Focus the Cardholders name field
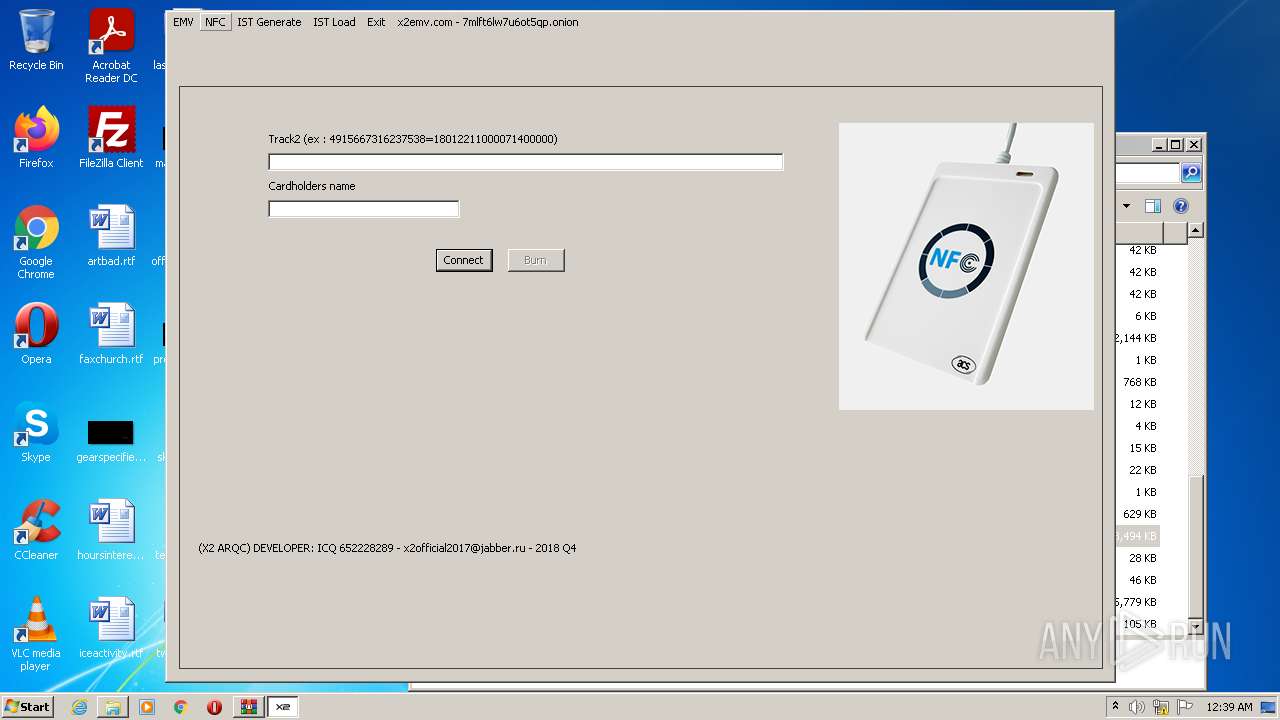 [x=363, y=209]
